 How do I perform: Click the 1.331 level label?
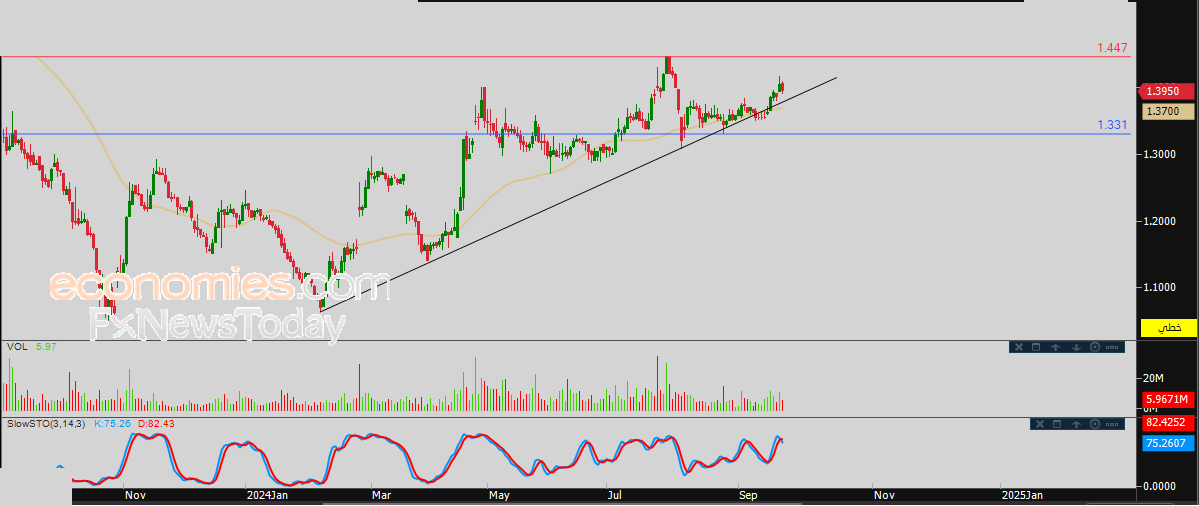point(1112,125)
